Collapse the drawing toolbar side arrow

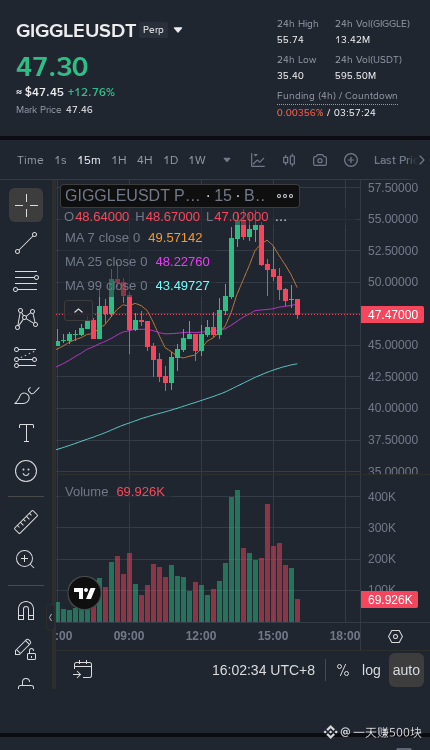pyautogui.click(x=50, y=618)
